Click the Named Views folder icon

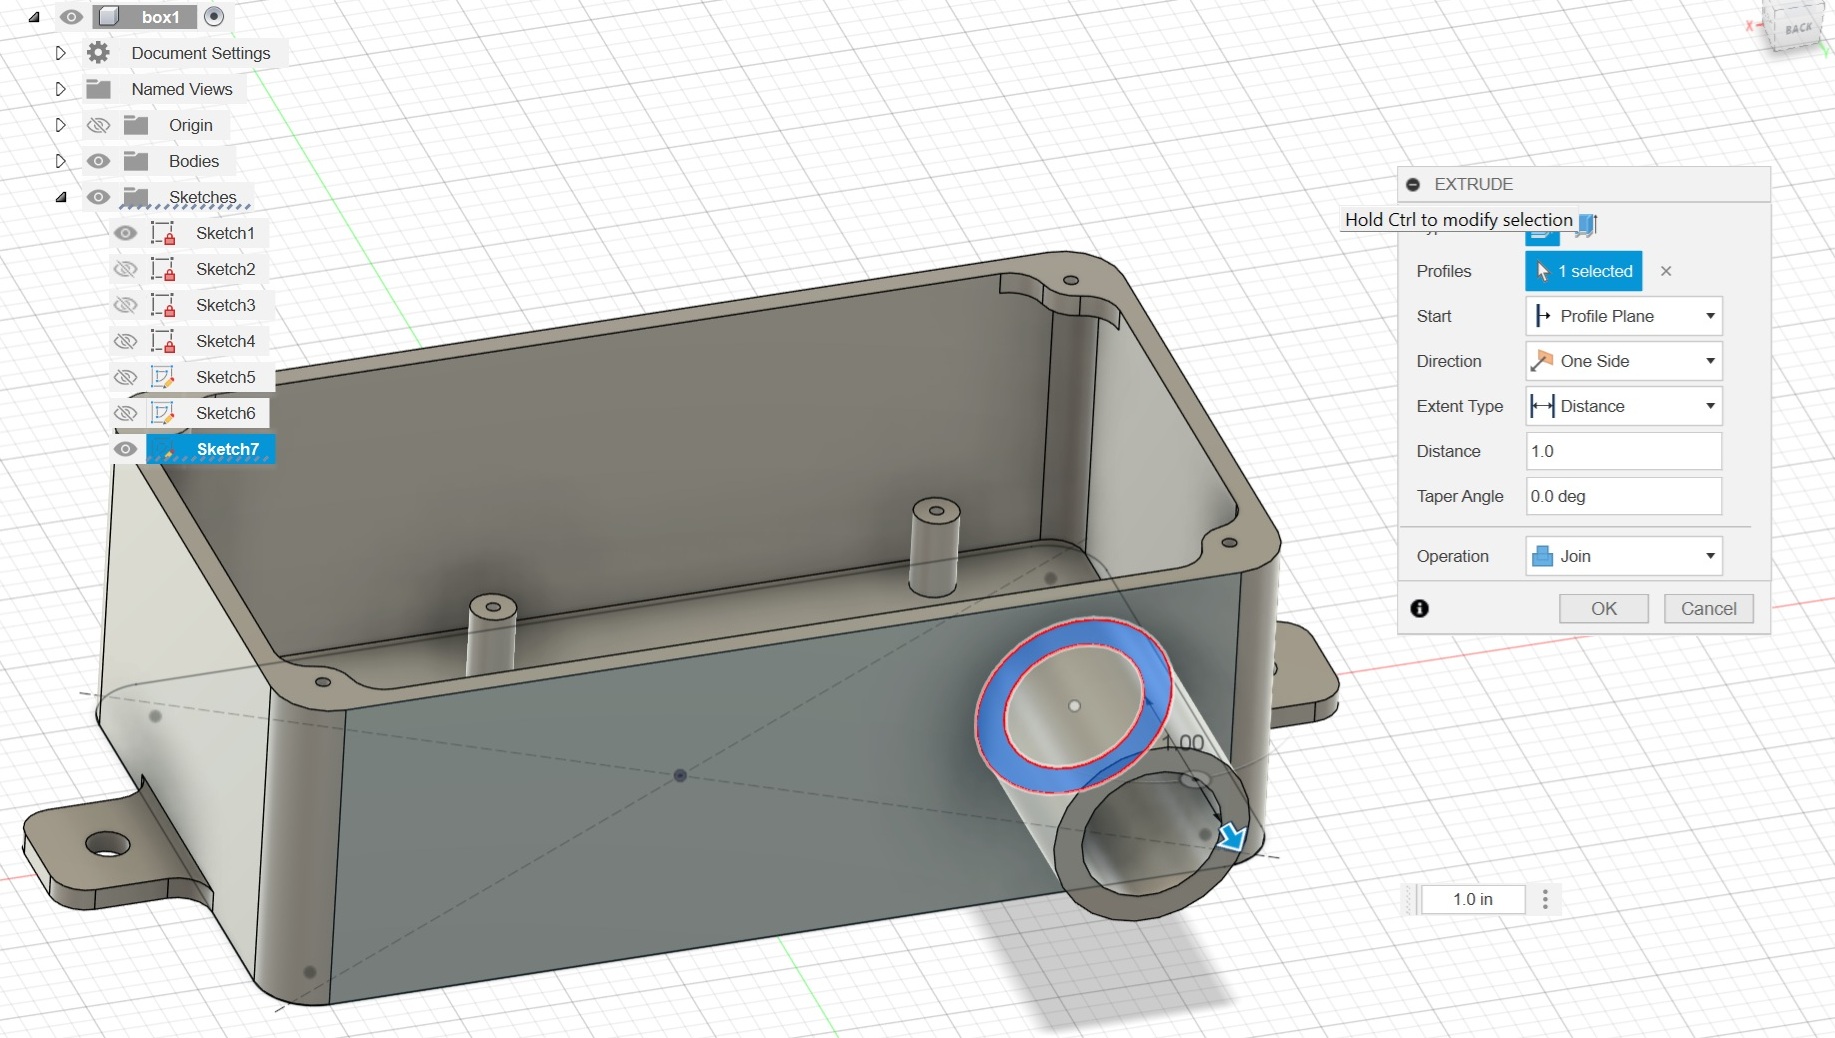tap(98, 89)
